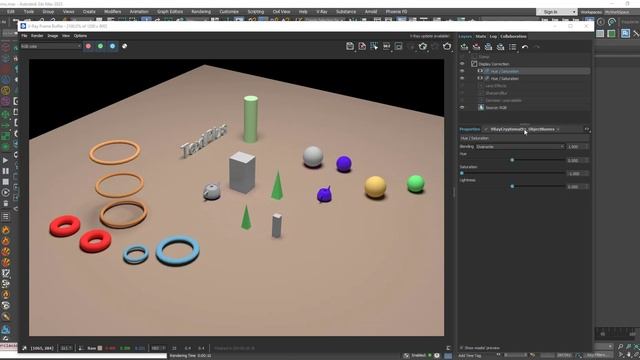Toggle visibility of Sharpen/Blur layer

[462, 93]
